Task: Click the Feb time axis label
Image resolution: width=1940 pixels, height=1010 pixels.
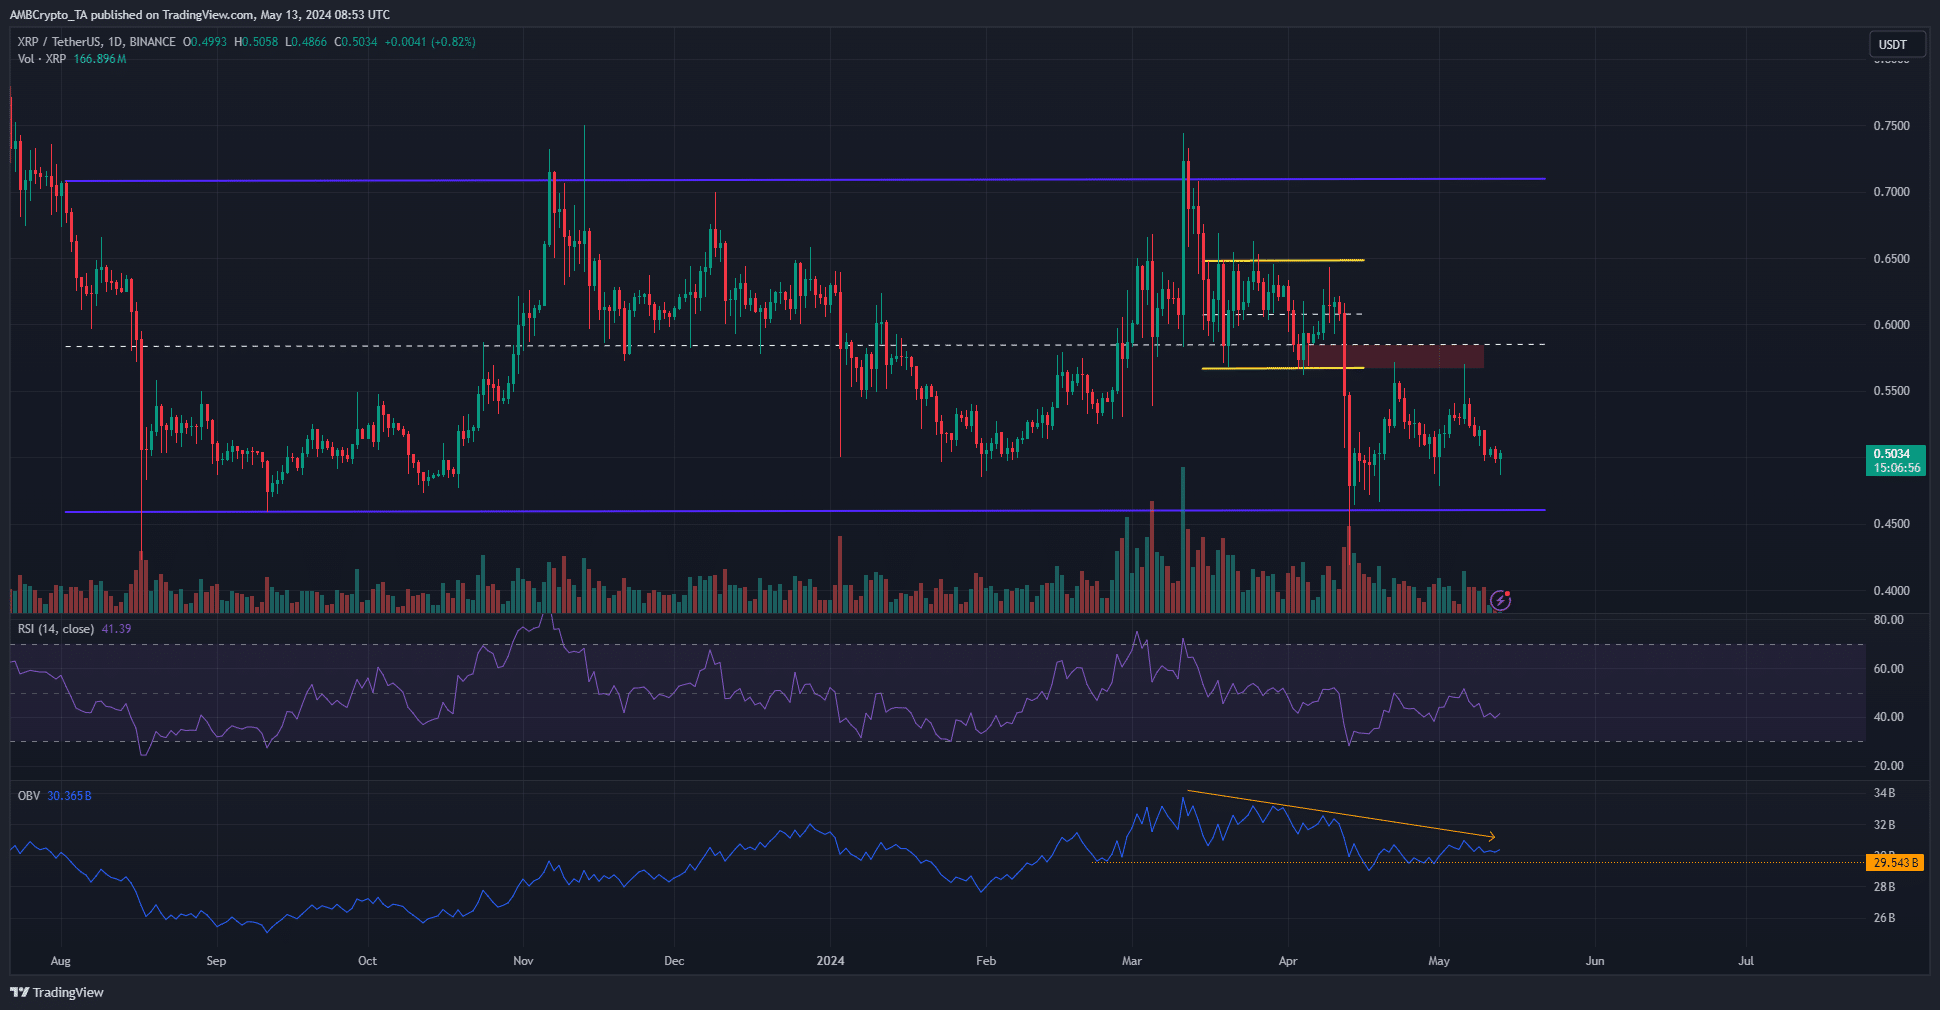Action: pos(986,961)
